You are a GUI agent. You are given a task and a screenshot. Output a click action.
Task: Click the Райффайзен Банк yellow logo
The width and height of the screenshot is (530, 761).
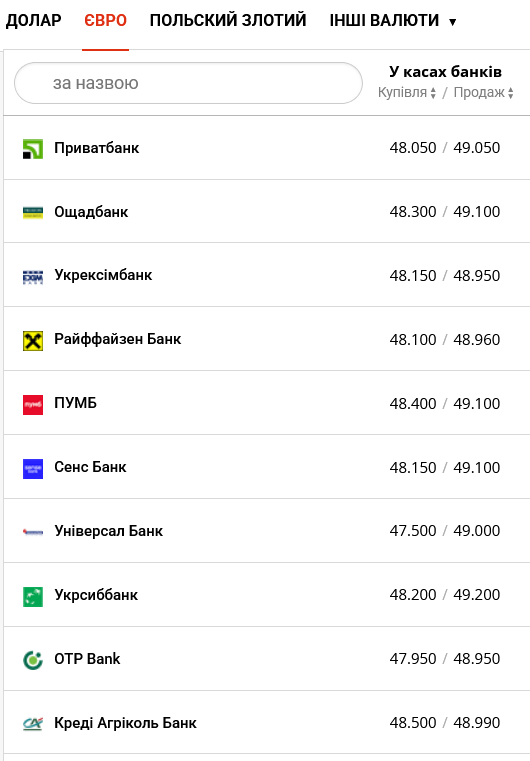(33, 341)
